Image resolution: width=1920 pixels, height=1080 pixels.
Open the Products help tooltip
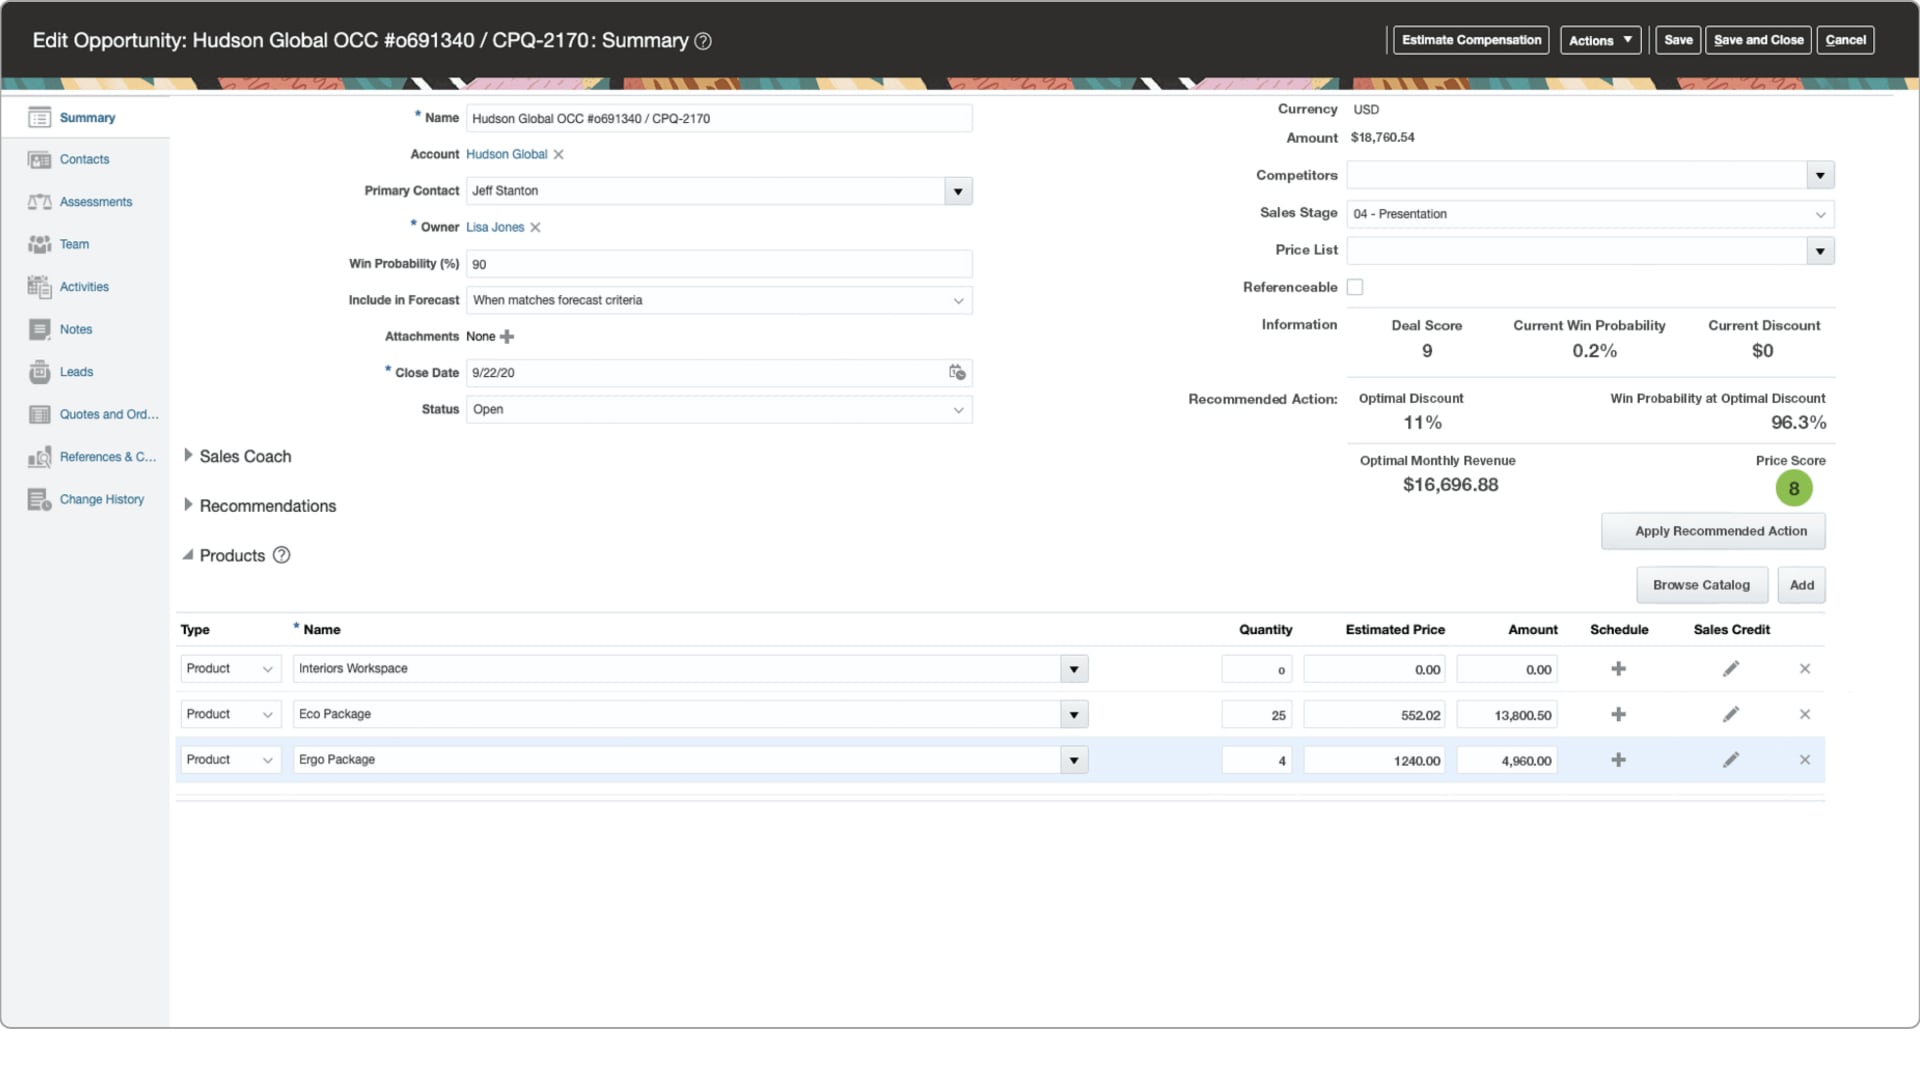(281, 555)
